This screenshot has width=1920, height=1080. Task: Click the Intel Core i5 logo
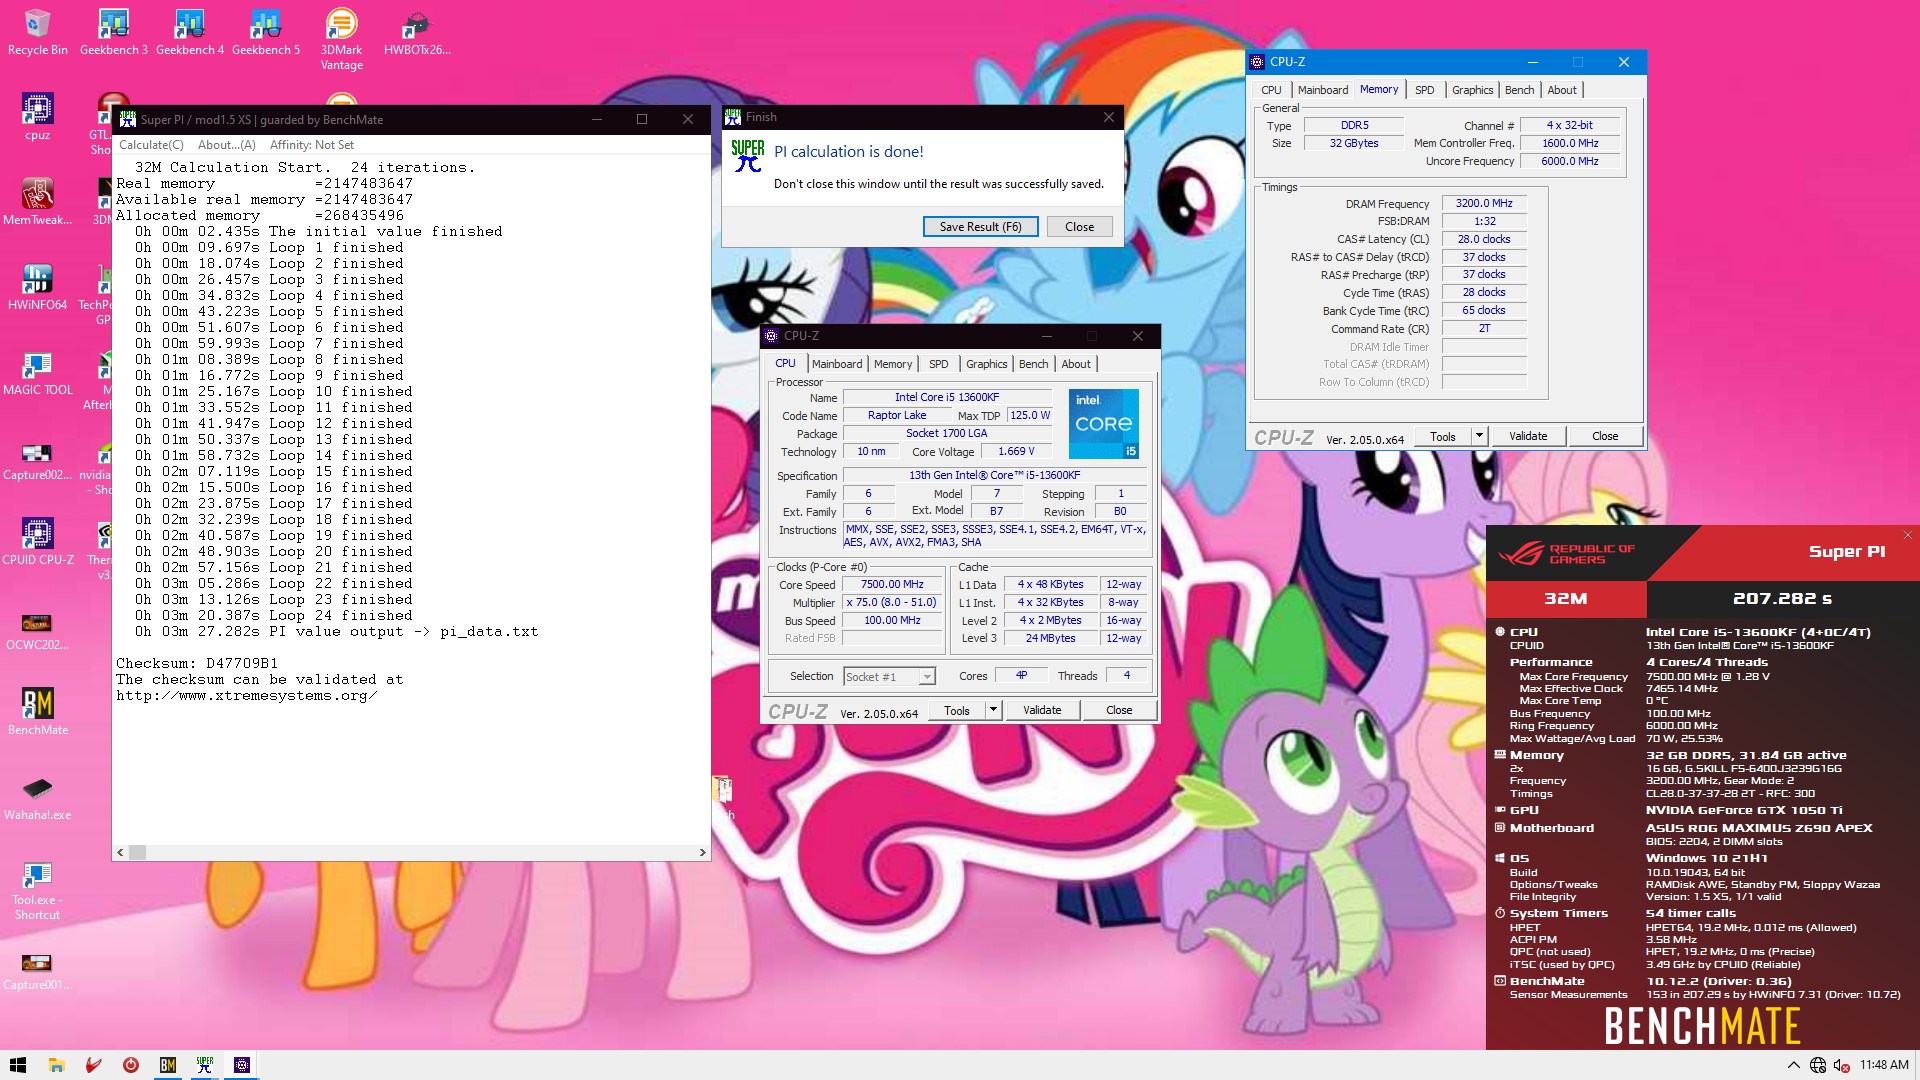(x=1104, y=424)
